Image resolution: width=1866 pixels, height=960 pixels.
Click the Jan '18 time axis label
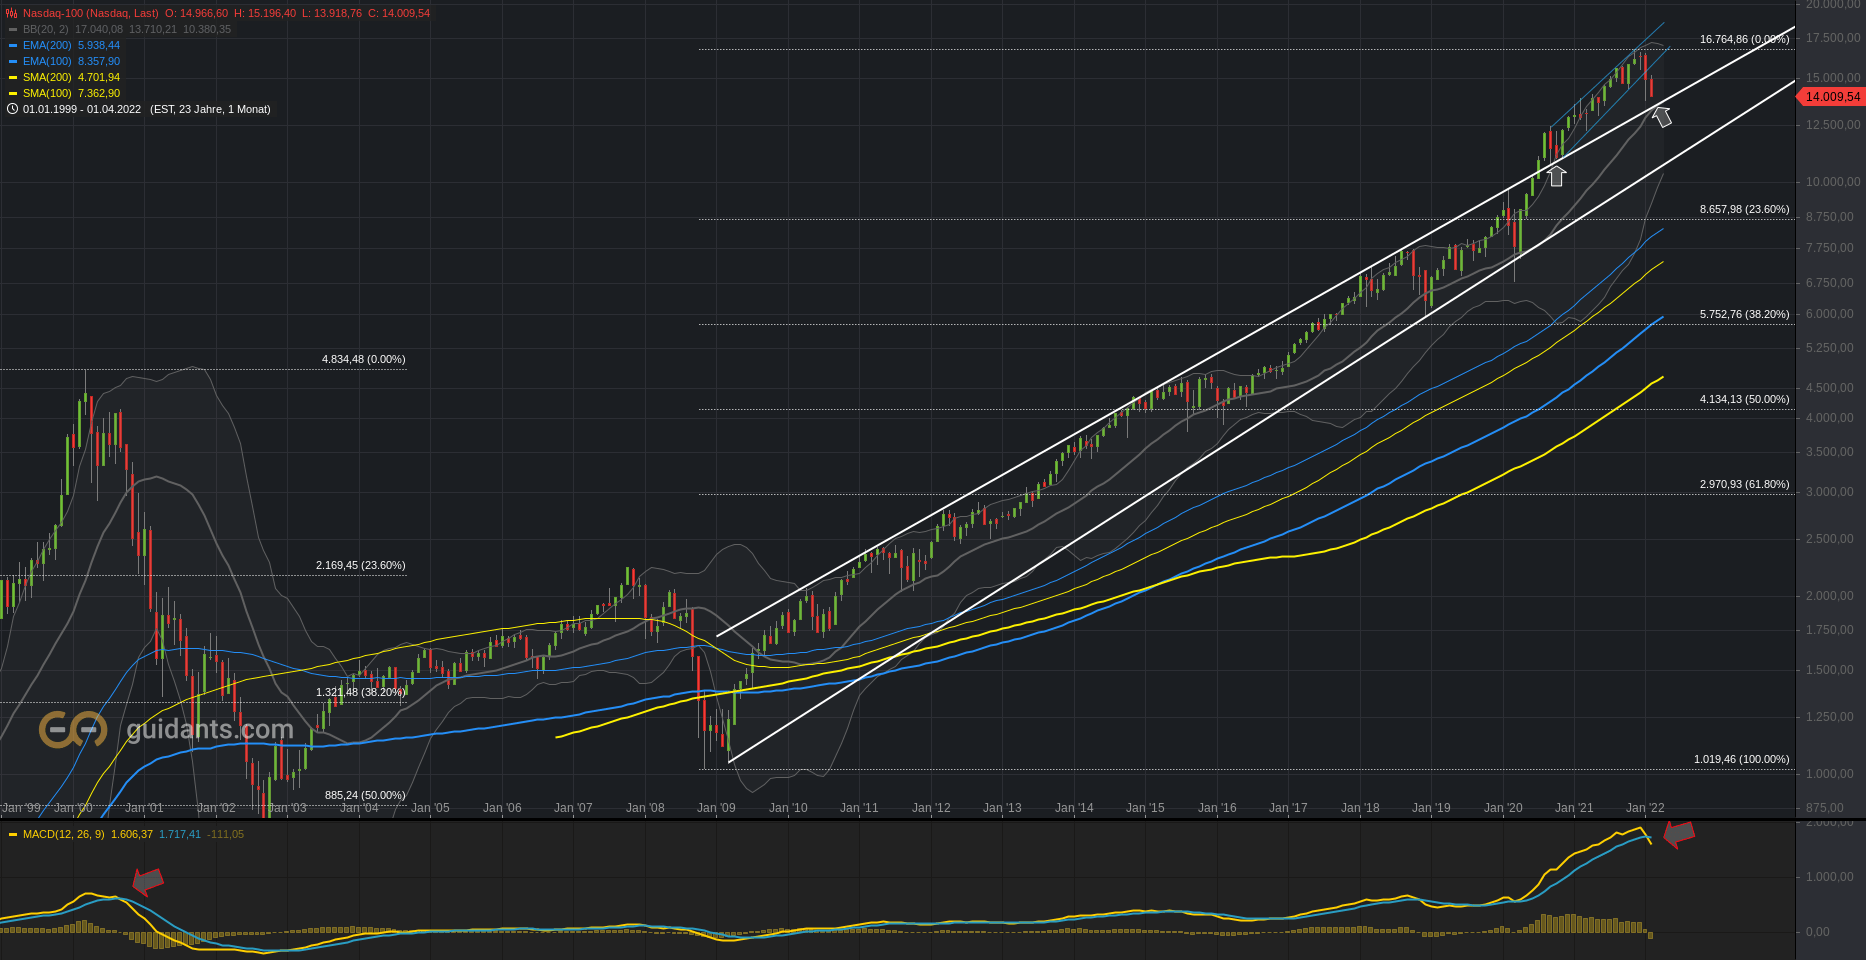tap(1360, 808)
